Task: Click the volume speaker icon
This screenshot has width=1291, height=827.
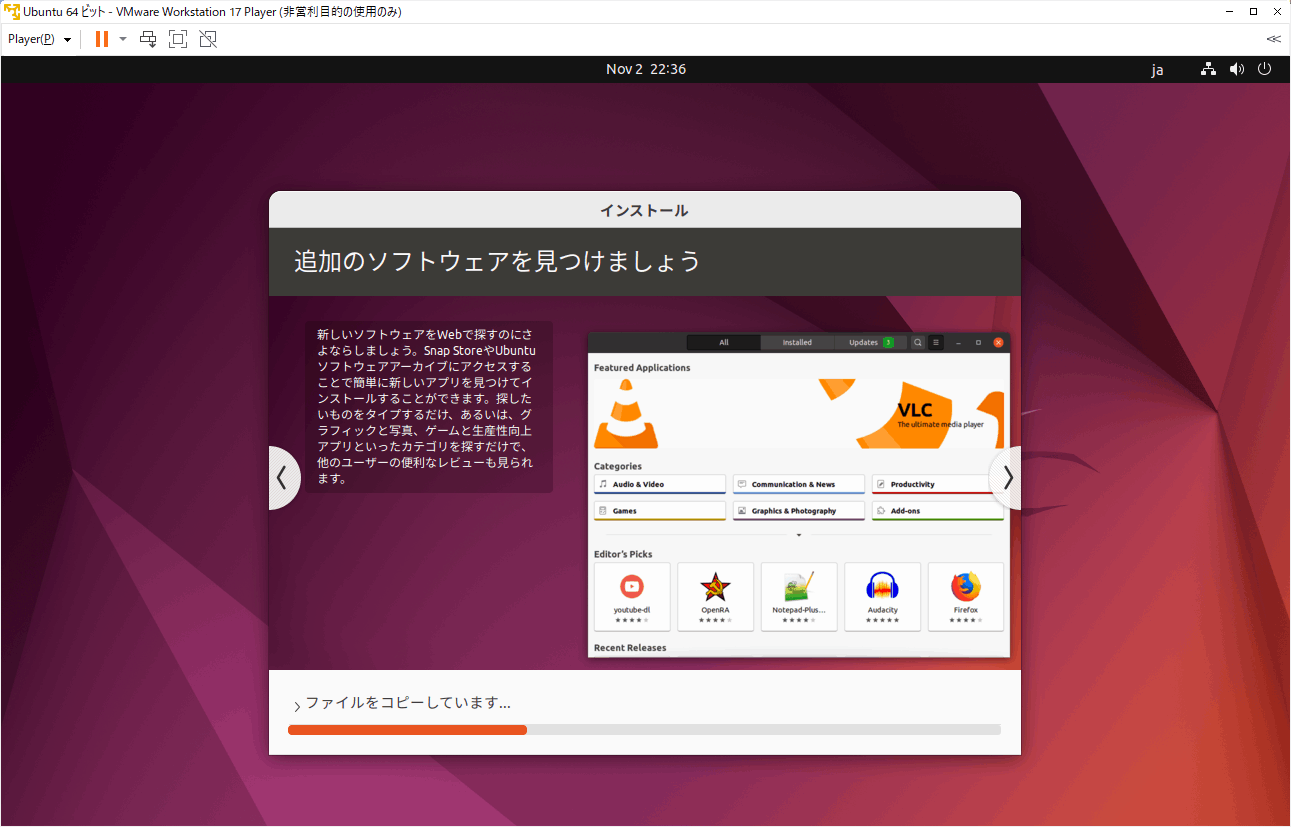Action: 1237,69
